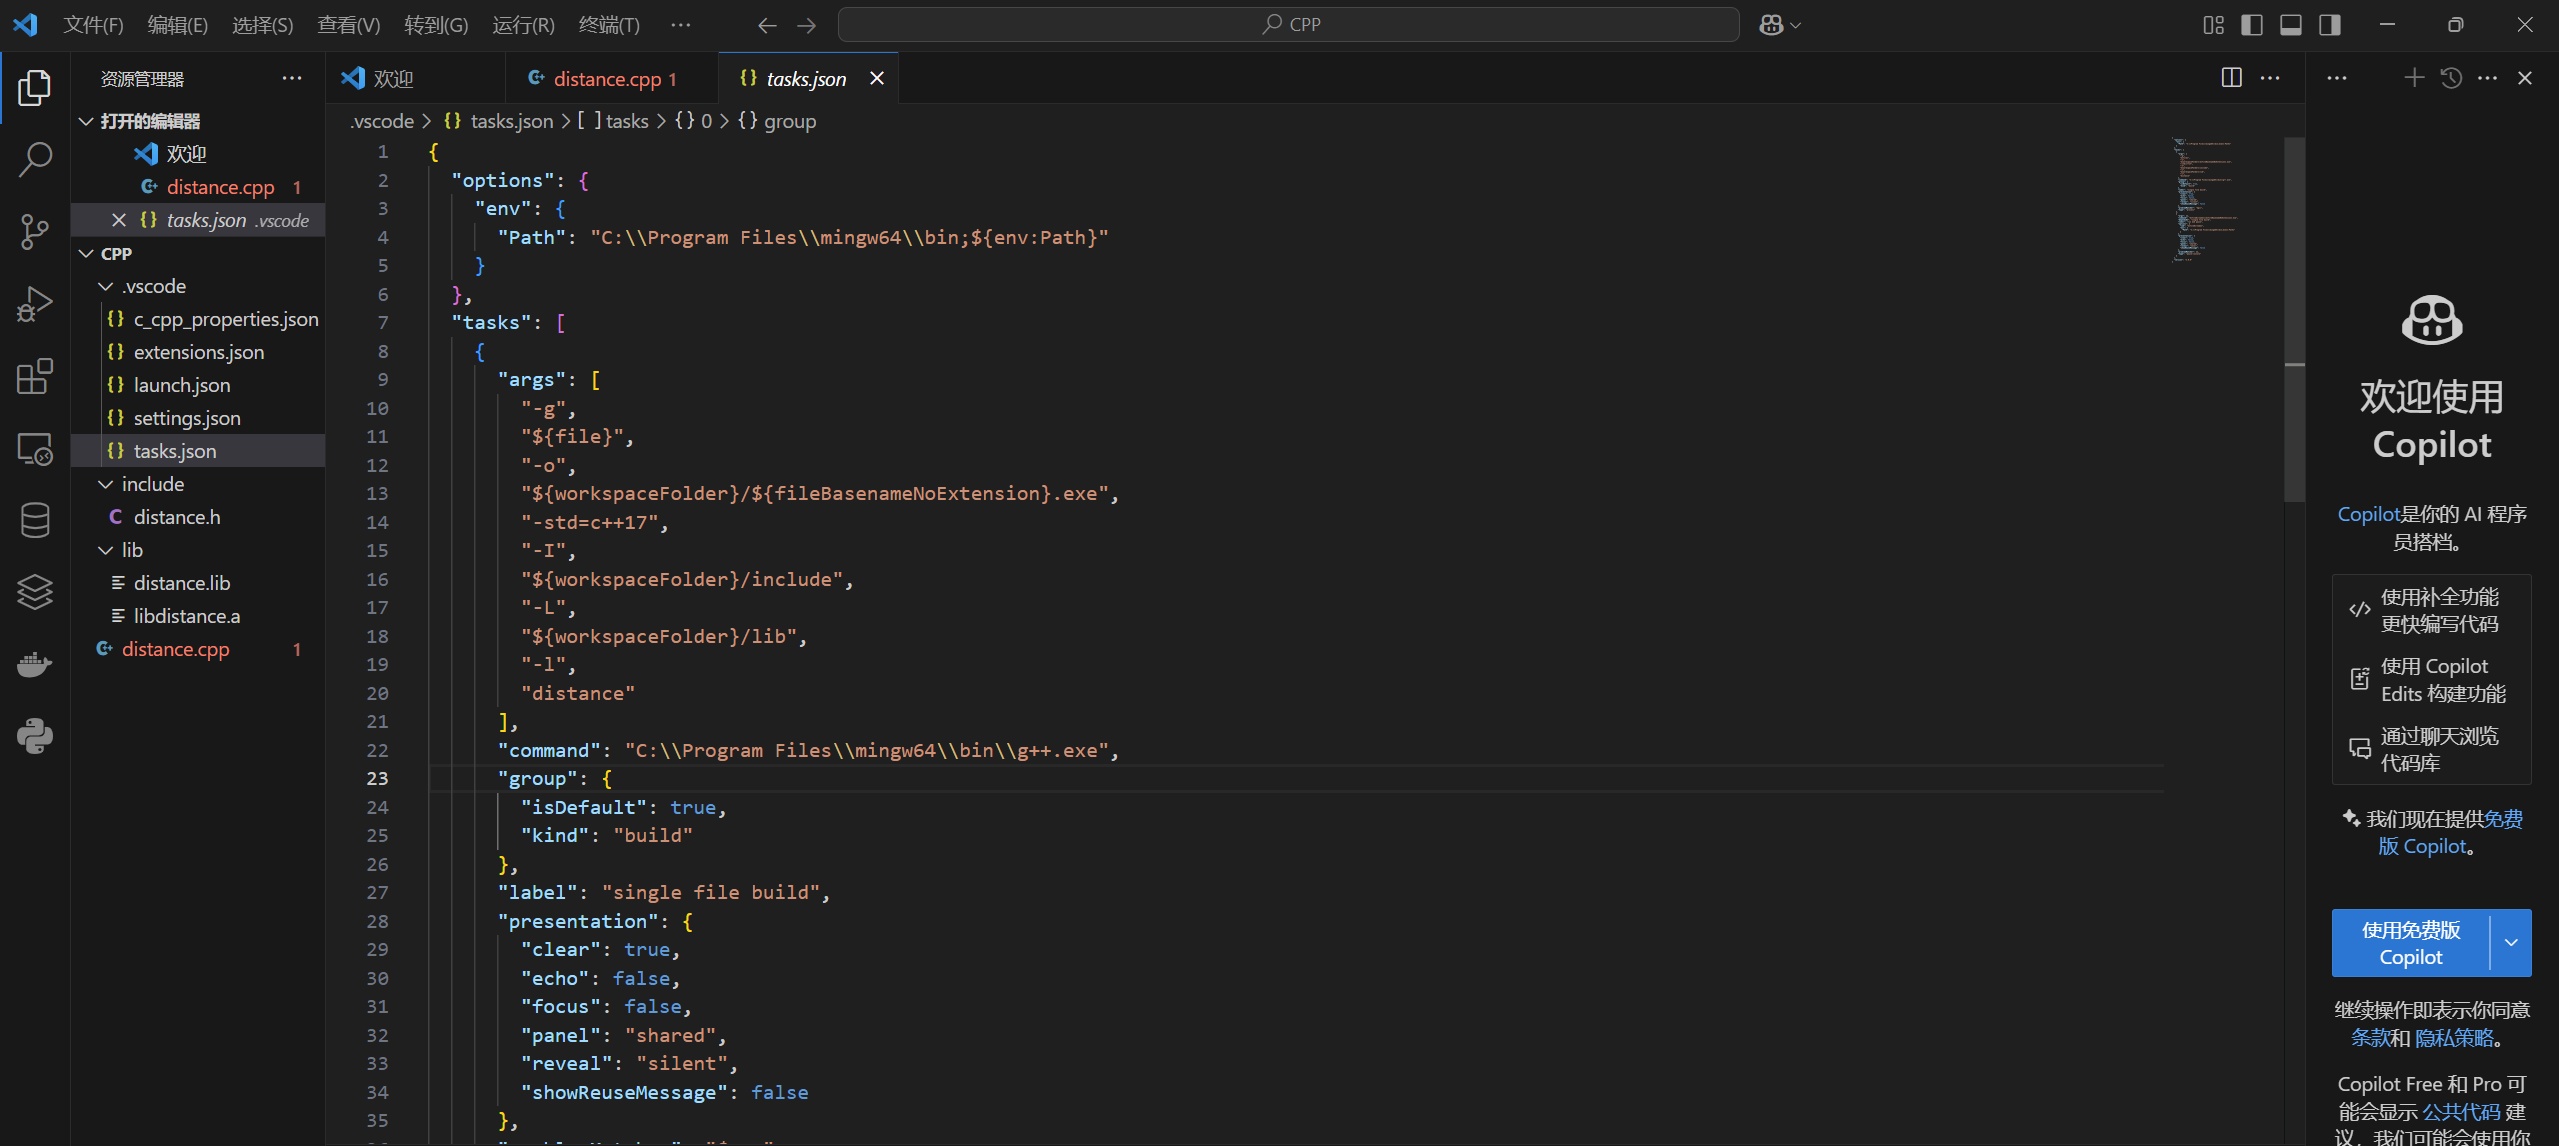
Task: Collapse the lib folder
Action: (x=198, y=550)
